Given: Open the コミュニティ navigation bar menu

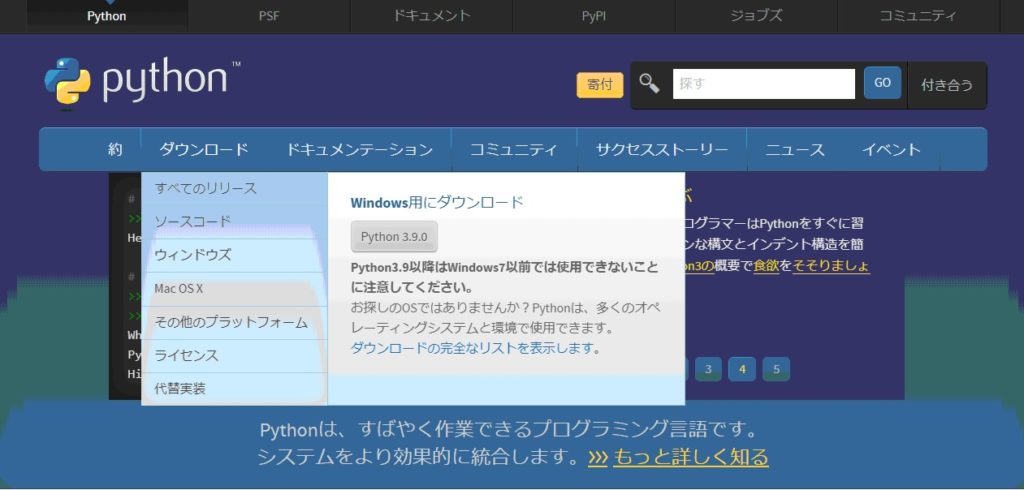Looking at the screenshot, I should [514, 150].
